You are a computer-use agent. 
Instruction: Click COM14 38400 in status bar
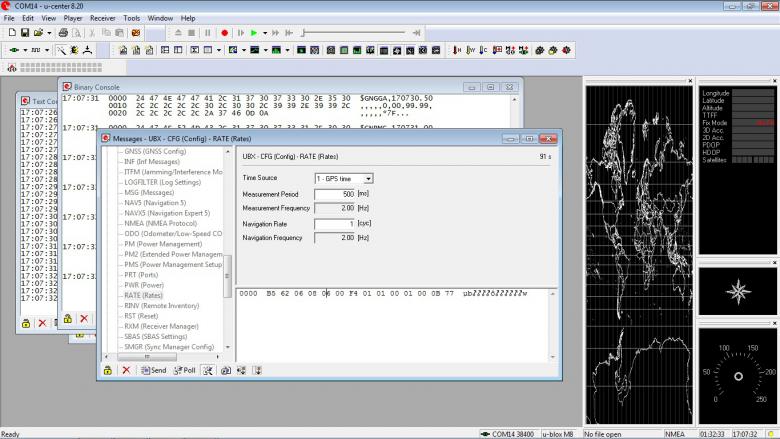507,434
